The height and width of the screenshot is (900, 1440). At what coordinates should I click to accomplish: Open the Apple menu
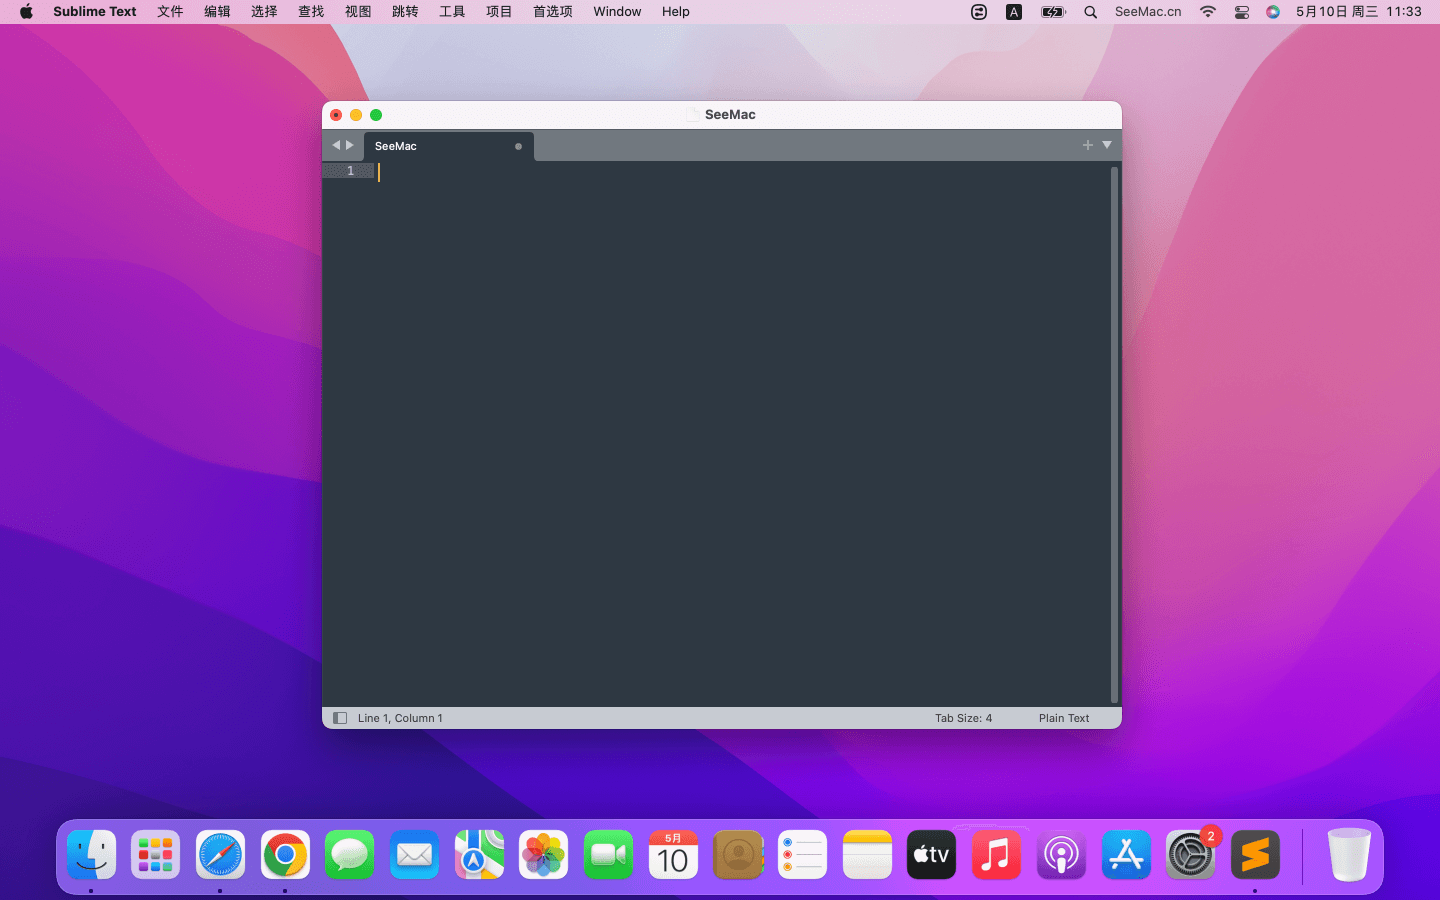coord(27,12)
